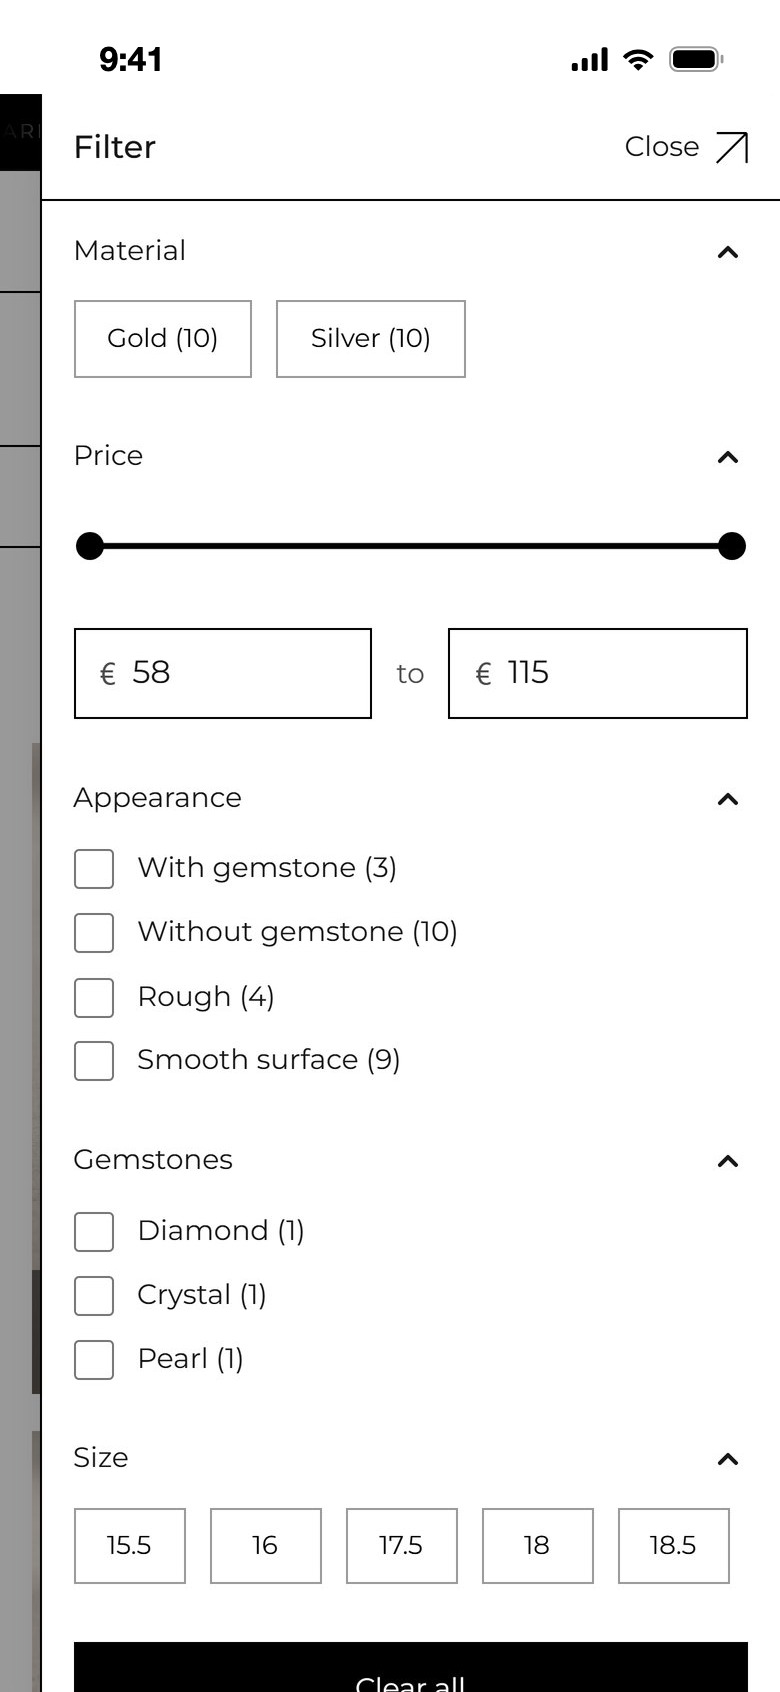Collapse the Material section chevron
The height and width of the screenshot is (1692, 780).
tap(728, 252)
